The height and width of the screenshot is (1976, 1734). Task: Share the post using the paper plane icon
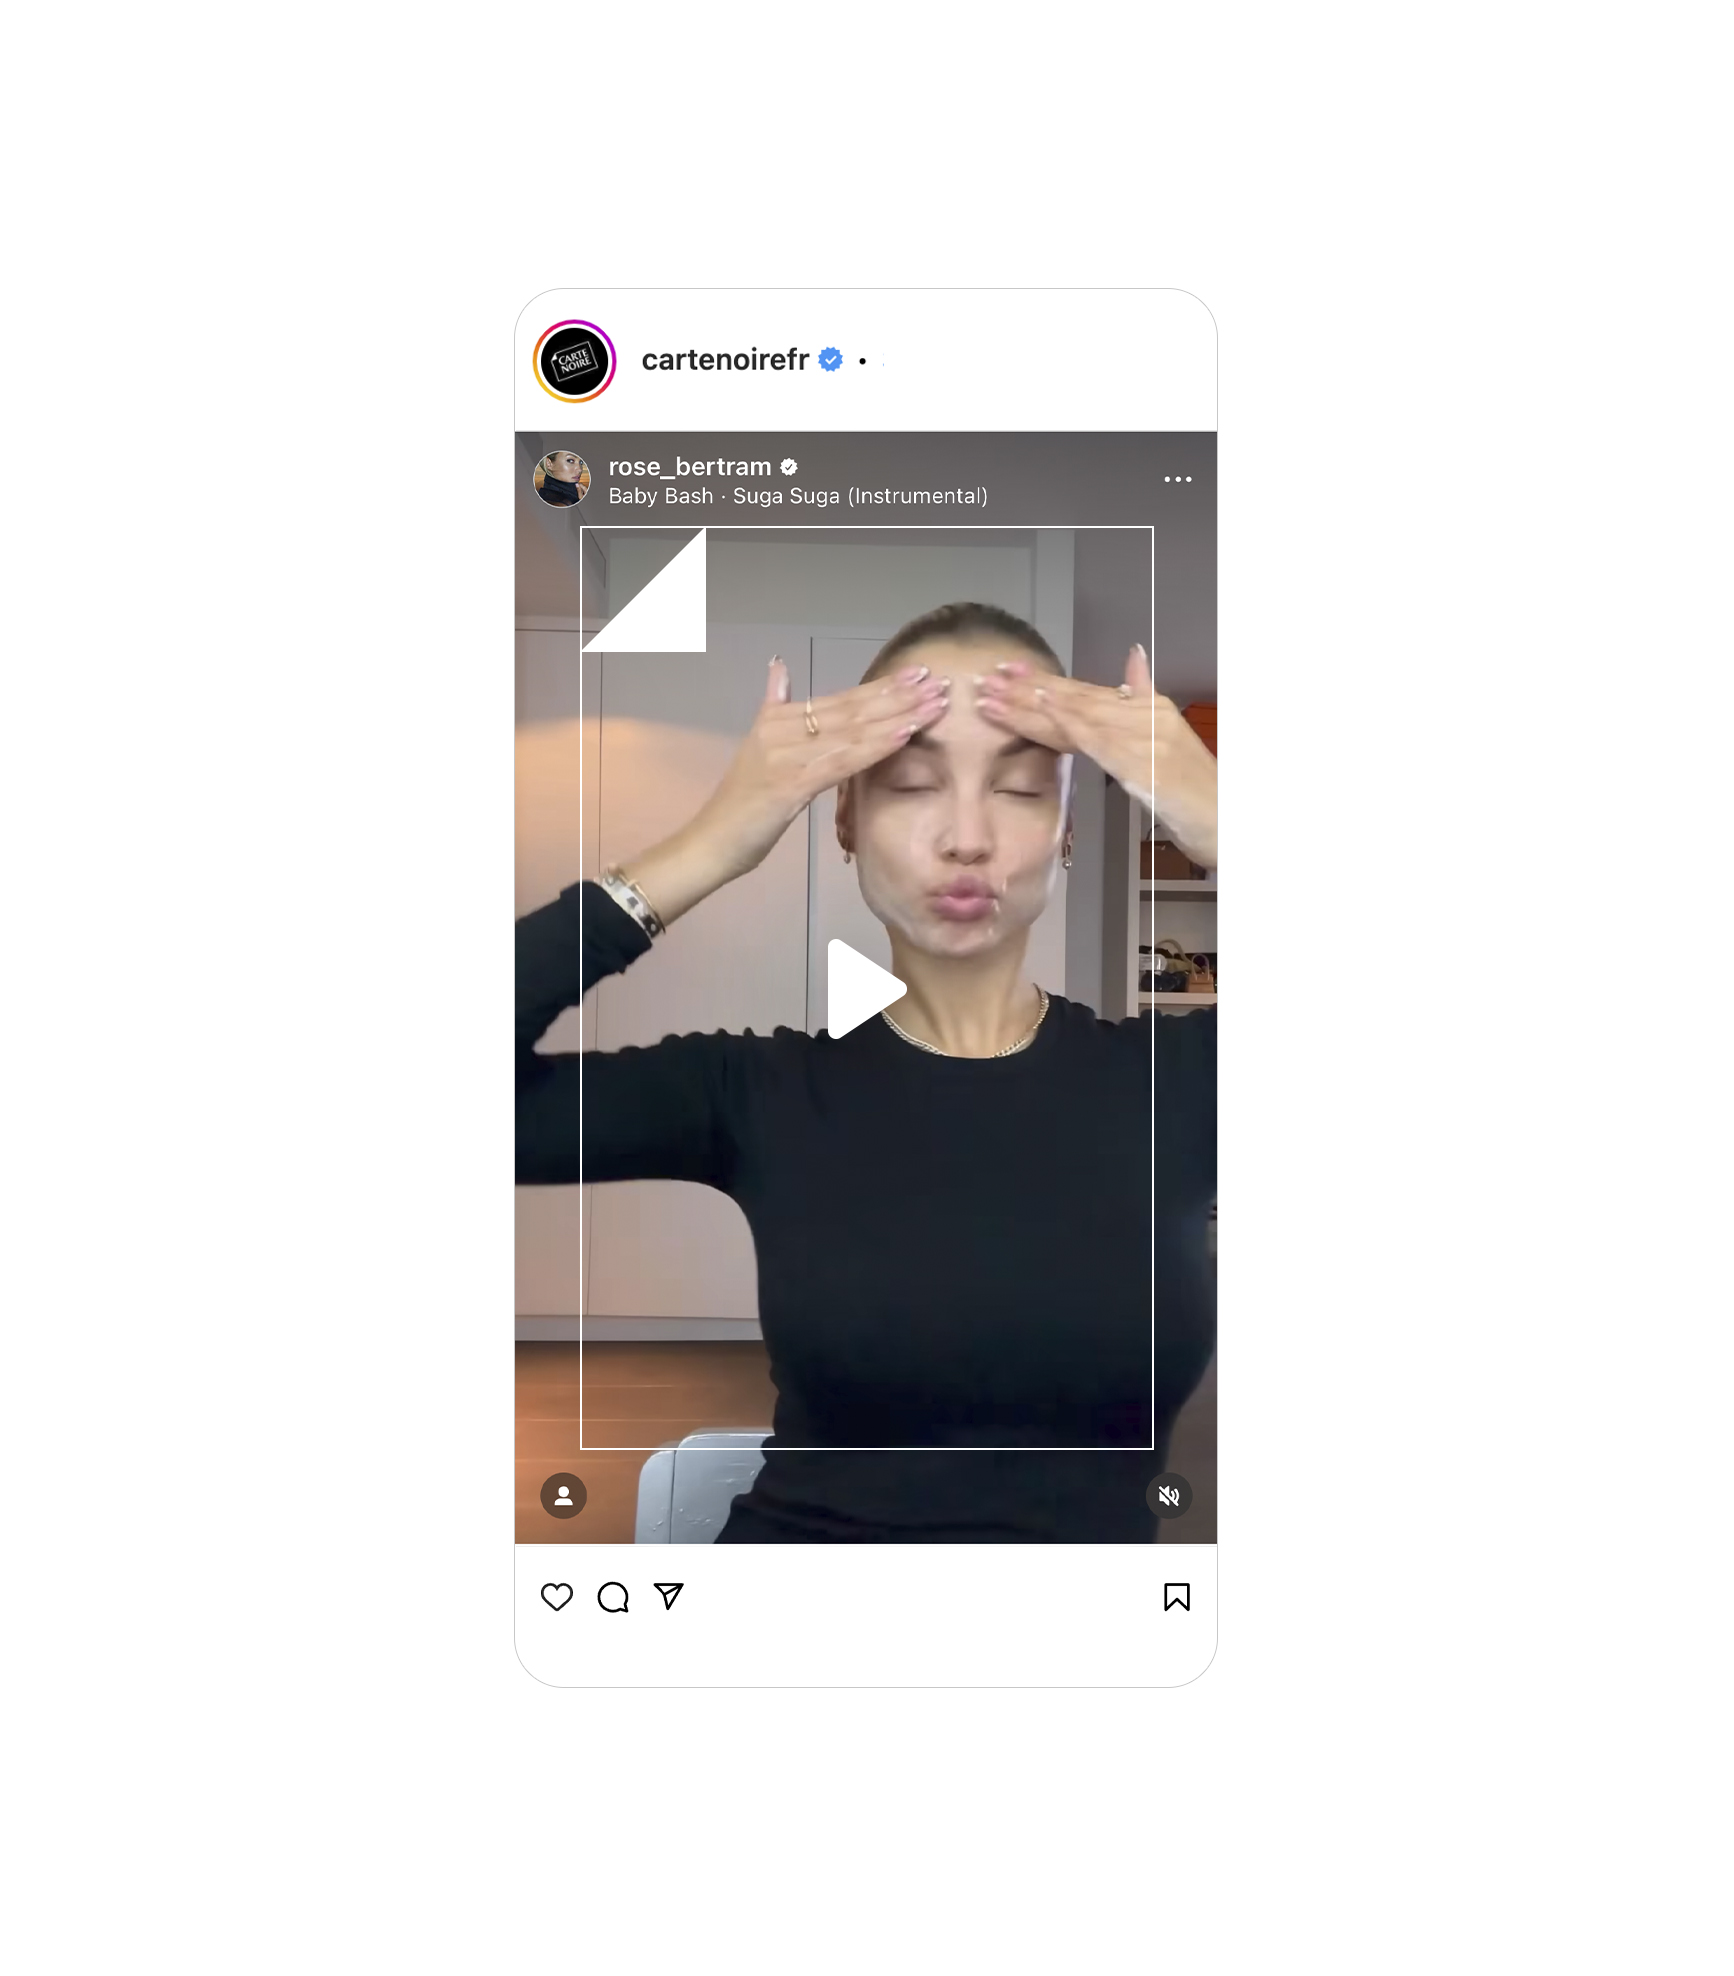click(669, 1596)
